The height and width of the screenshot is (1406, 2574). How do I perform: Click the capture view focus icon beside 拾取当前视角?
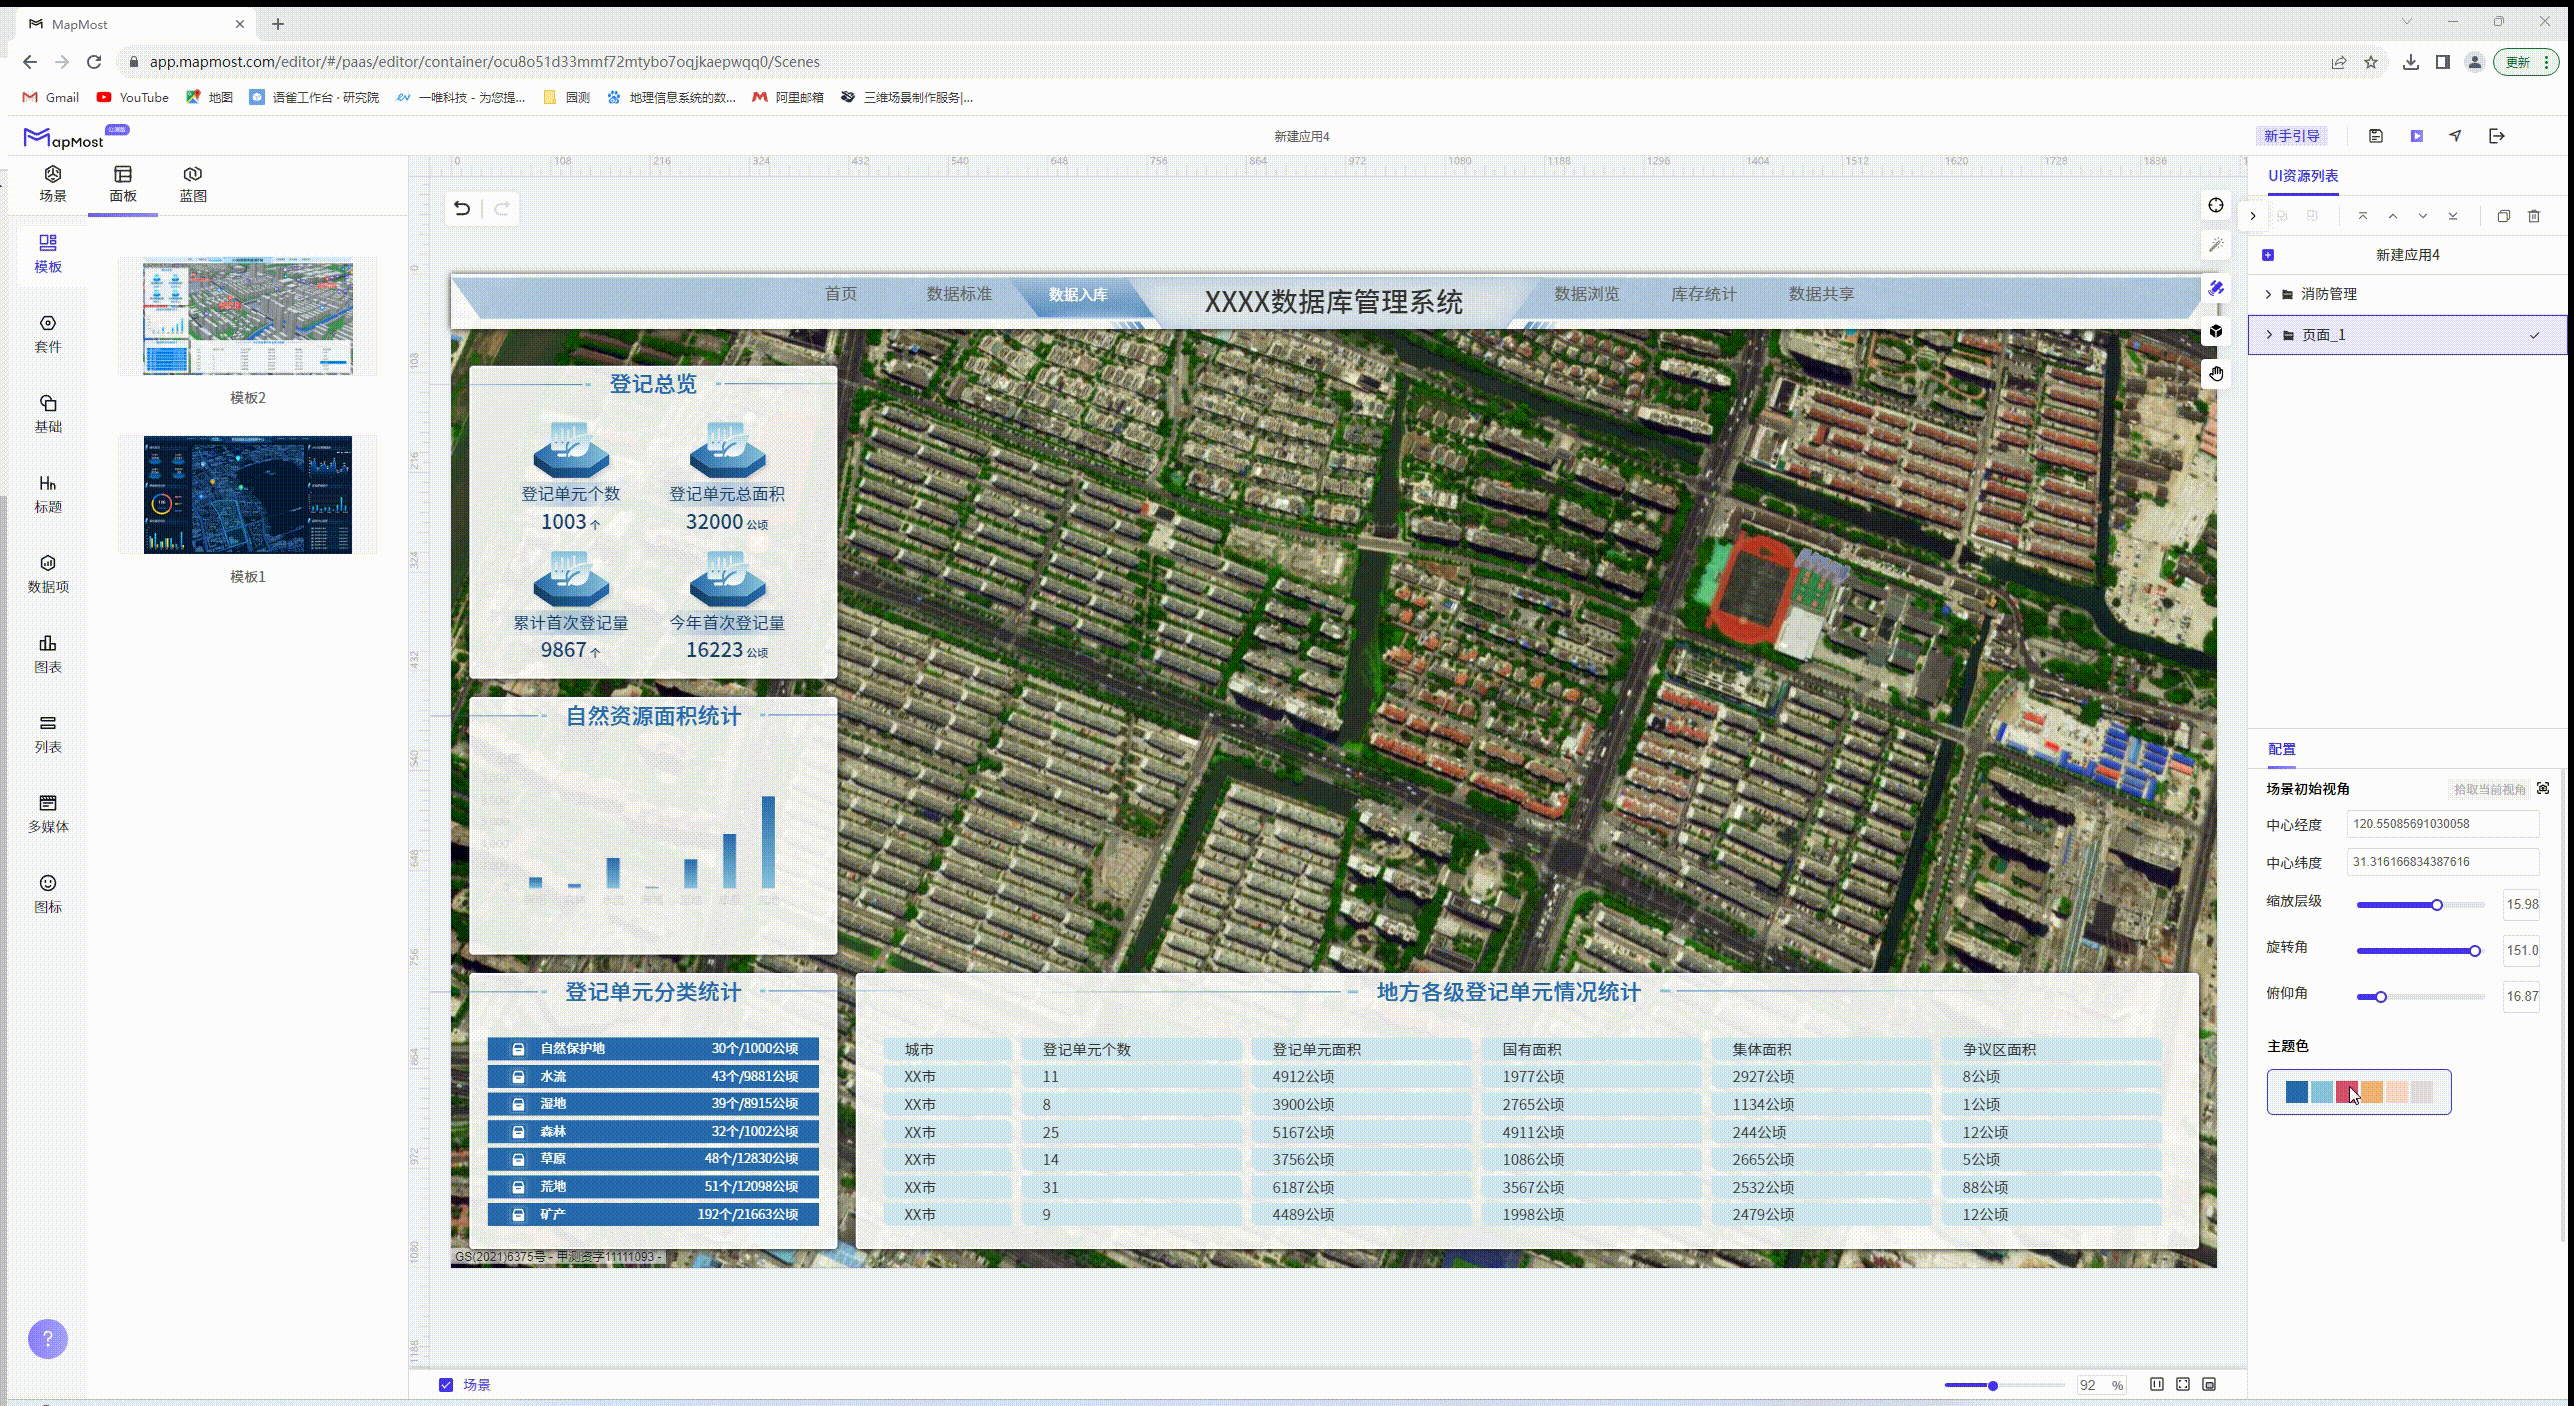(x=2544, y=789)
